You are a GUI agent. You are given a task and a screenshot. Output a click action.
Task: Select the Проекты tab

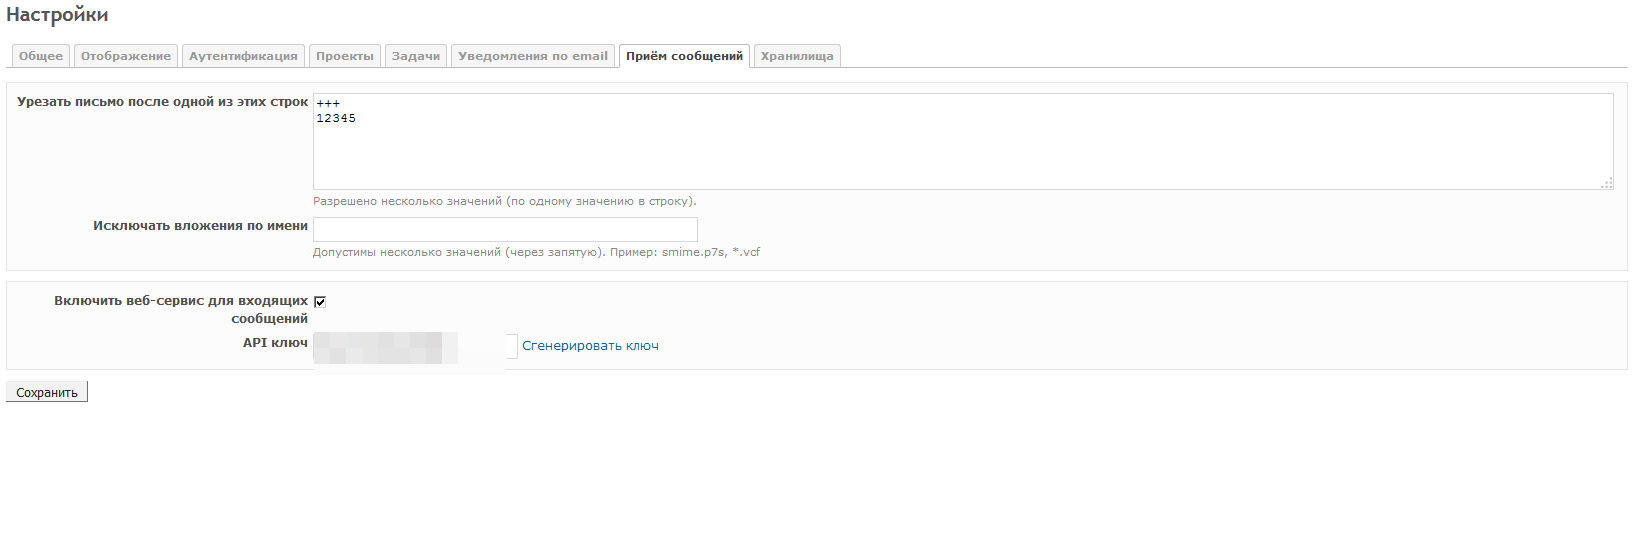345,56
